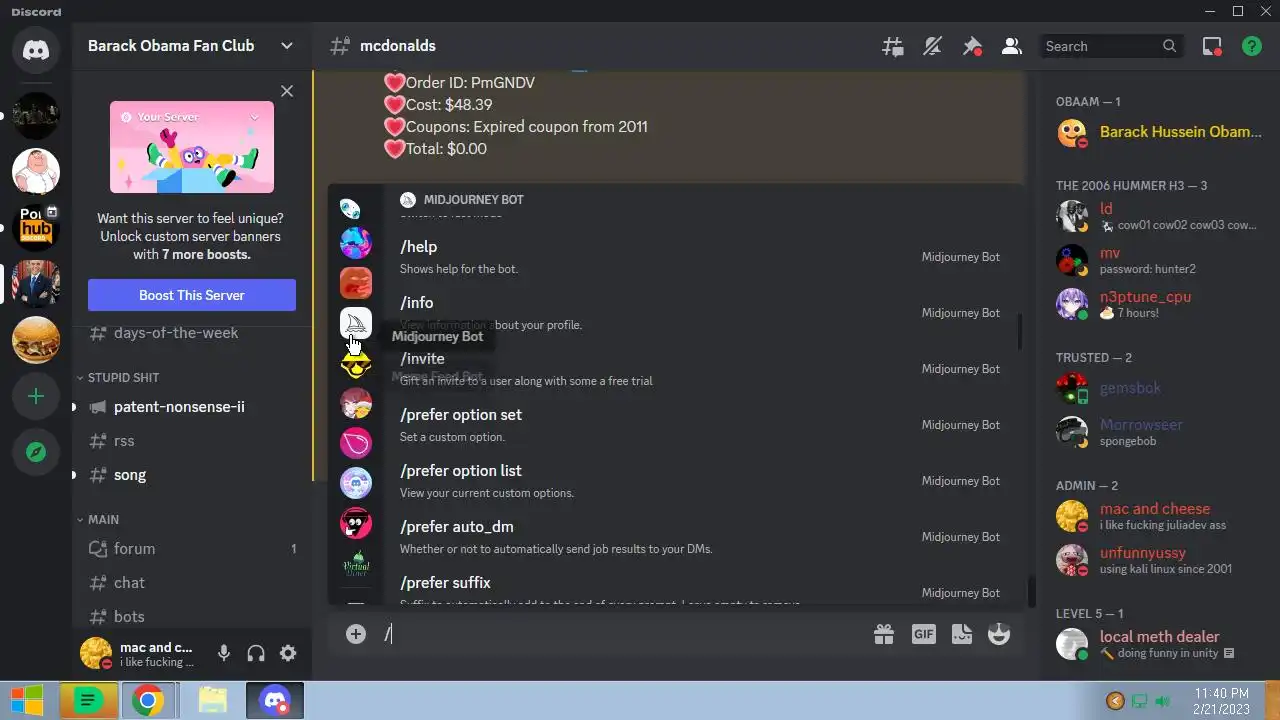Open mac and cheese user panel
Image resolution: width=1280 pixels, height=720 pixels.
[x=138, y=654]
